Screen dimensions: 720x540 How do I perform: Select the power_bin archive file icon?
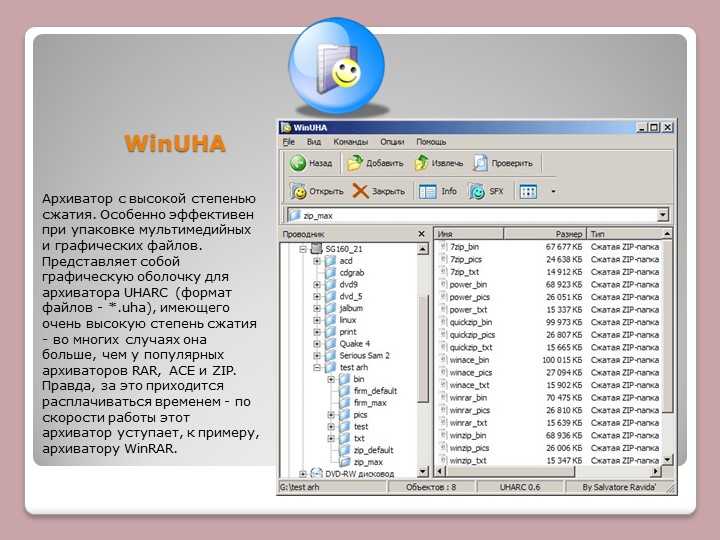[x=443, y=284]
